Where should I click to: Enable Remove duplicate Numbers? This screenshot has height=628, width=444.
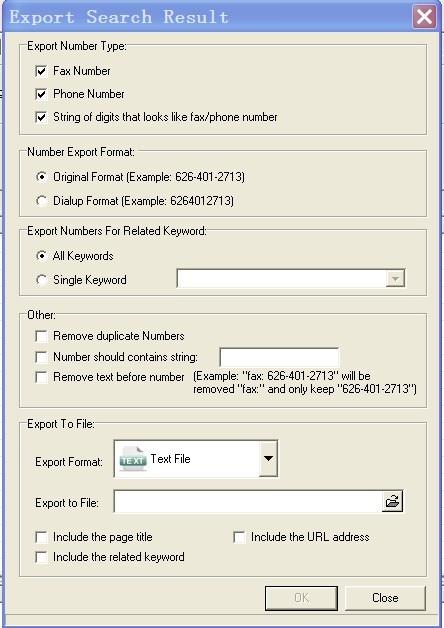41,336
